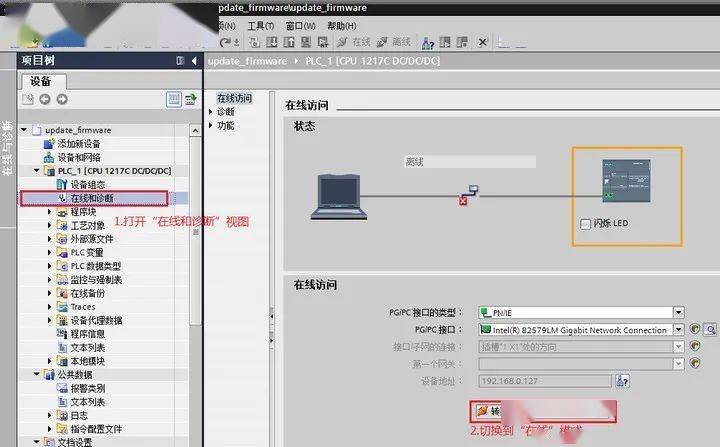Open the 帮助(H) menu

pos(341,25)
